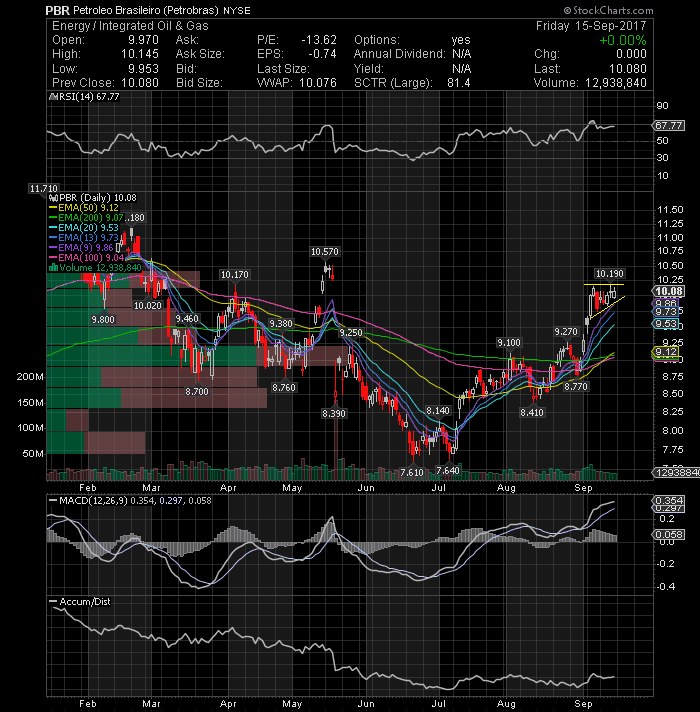Click the 10.570 peak price label

(325, 252)
